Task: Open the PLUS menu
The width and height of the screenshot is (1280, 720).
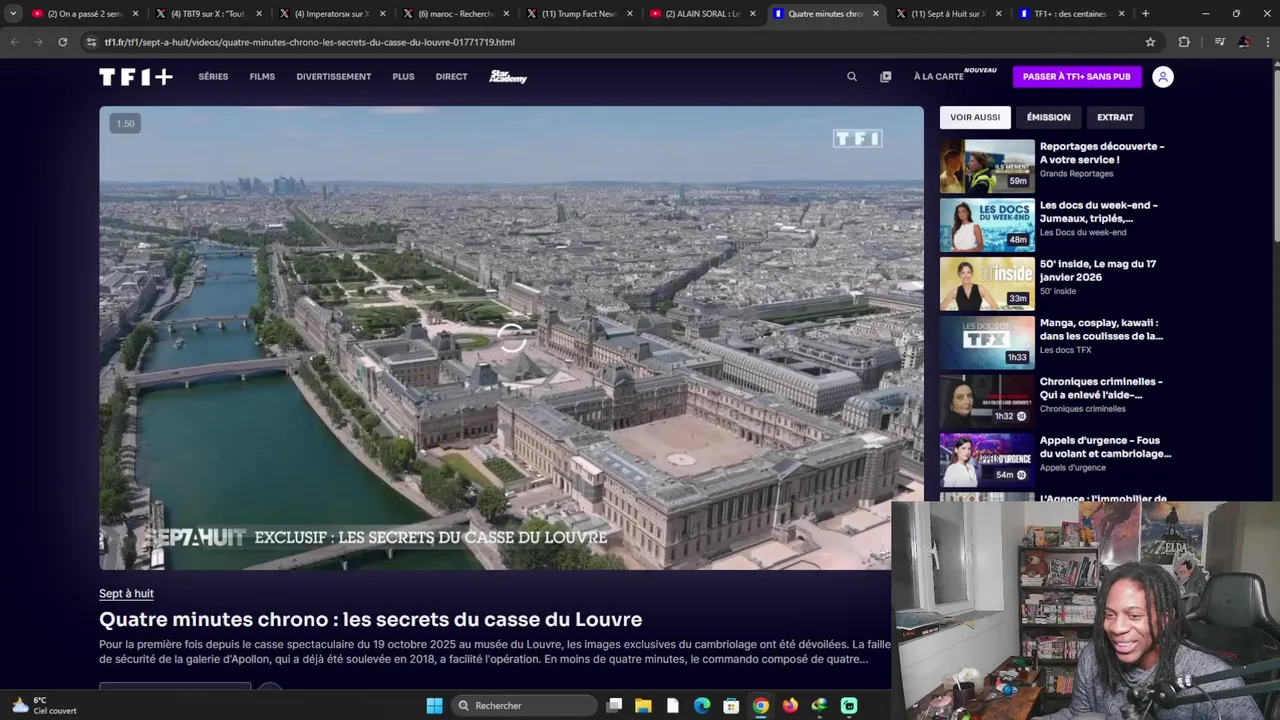Action: click(x=403, y=77)
